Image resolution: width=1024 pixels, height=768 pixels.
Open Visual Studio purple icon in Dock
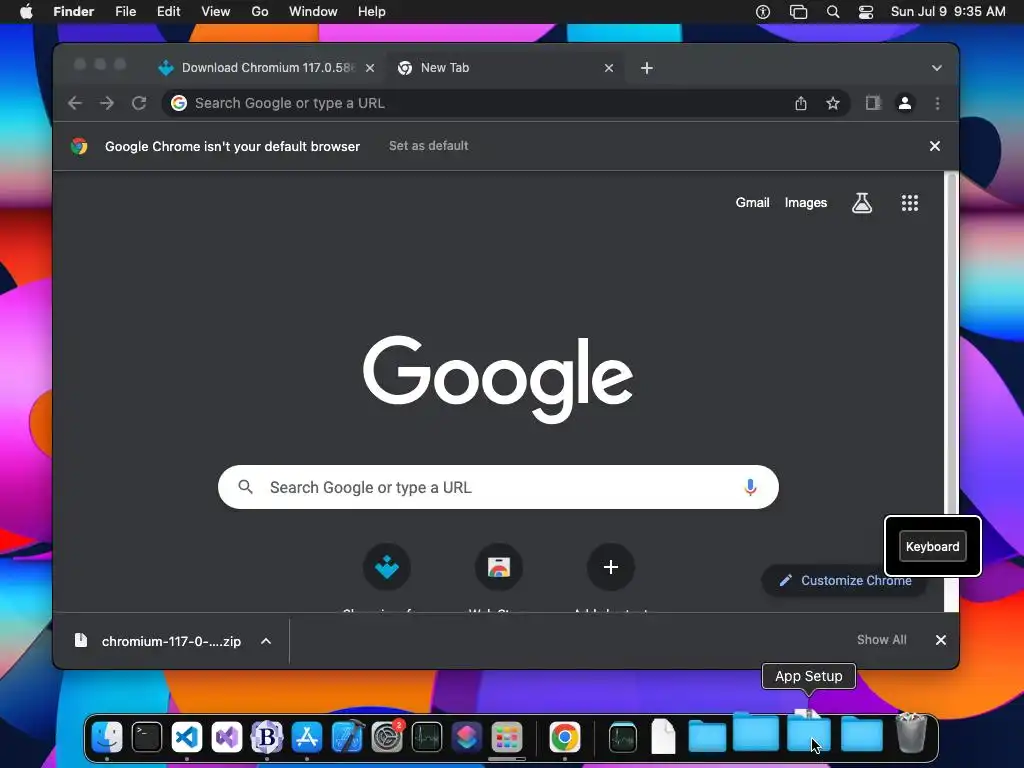[227, 737]
